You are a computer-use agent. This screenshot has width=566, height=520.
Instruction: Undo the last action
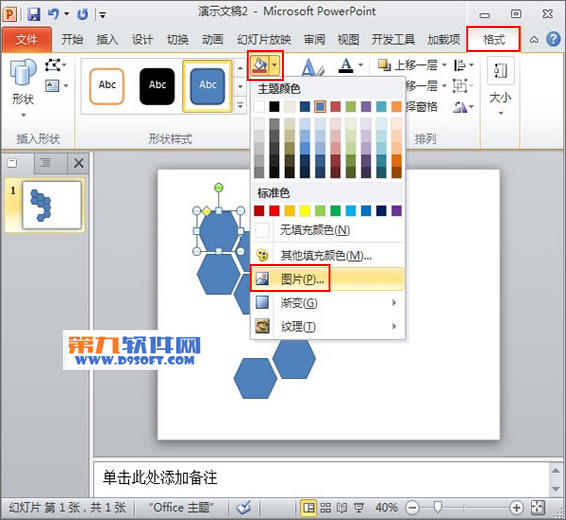pos(53,14)
